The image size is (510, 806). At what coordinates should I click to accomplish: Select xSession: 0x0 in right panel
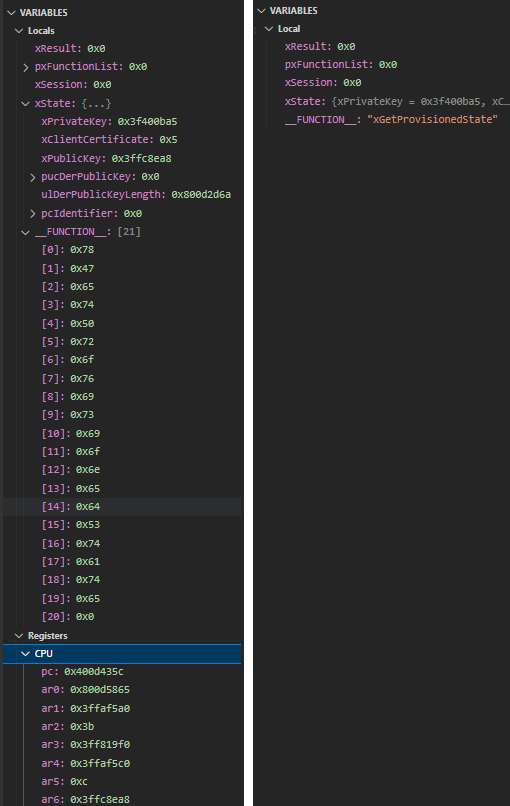tap(323, 82)
